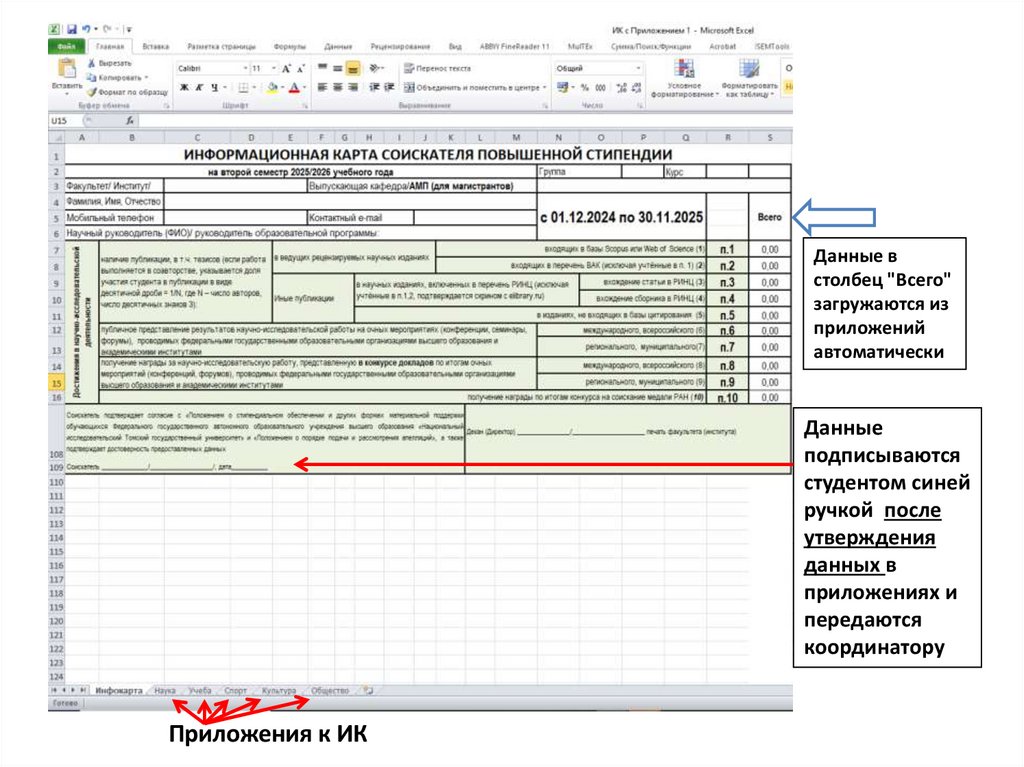The width and height of the screenshot is (1024, 767).
Task: Click the insert new worksheet icon
Action: click(x=368, y=691)
